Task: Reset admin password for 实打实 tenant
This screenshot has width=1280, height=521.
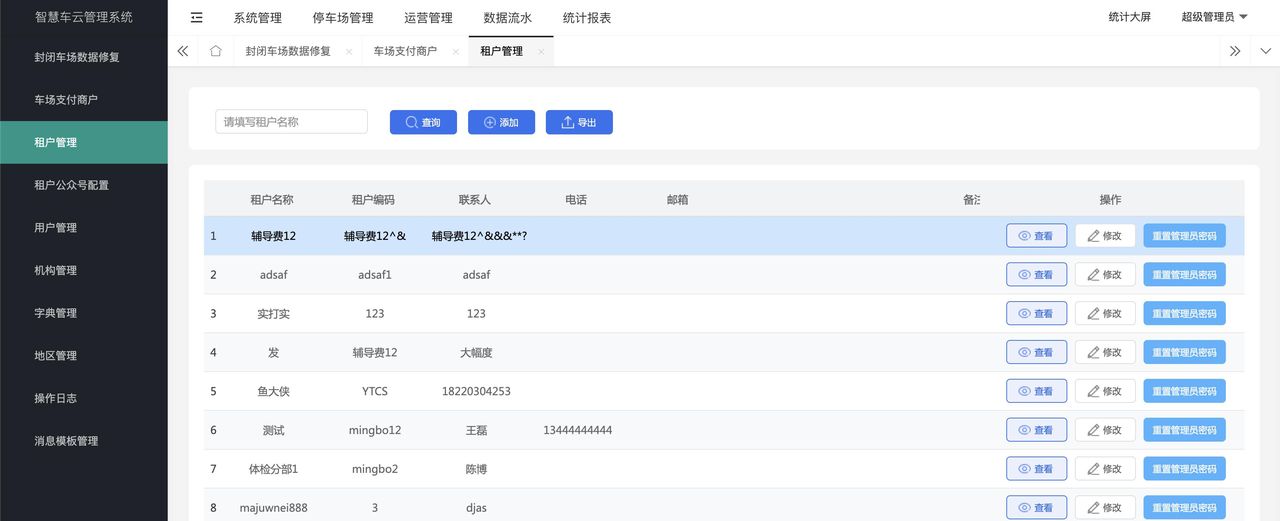Action: [1184, 313]
